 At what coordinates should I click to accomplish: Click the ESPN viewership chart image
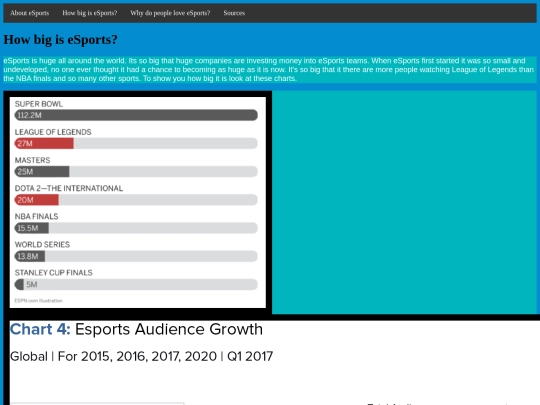(138, 202)
